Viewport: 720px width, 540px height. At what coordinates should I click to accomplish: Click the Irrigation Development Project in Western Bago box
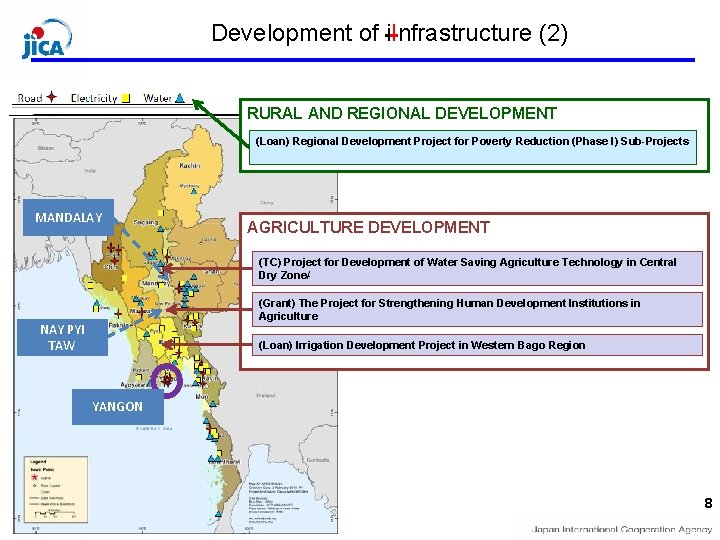point(477,345)
